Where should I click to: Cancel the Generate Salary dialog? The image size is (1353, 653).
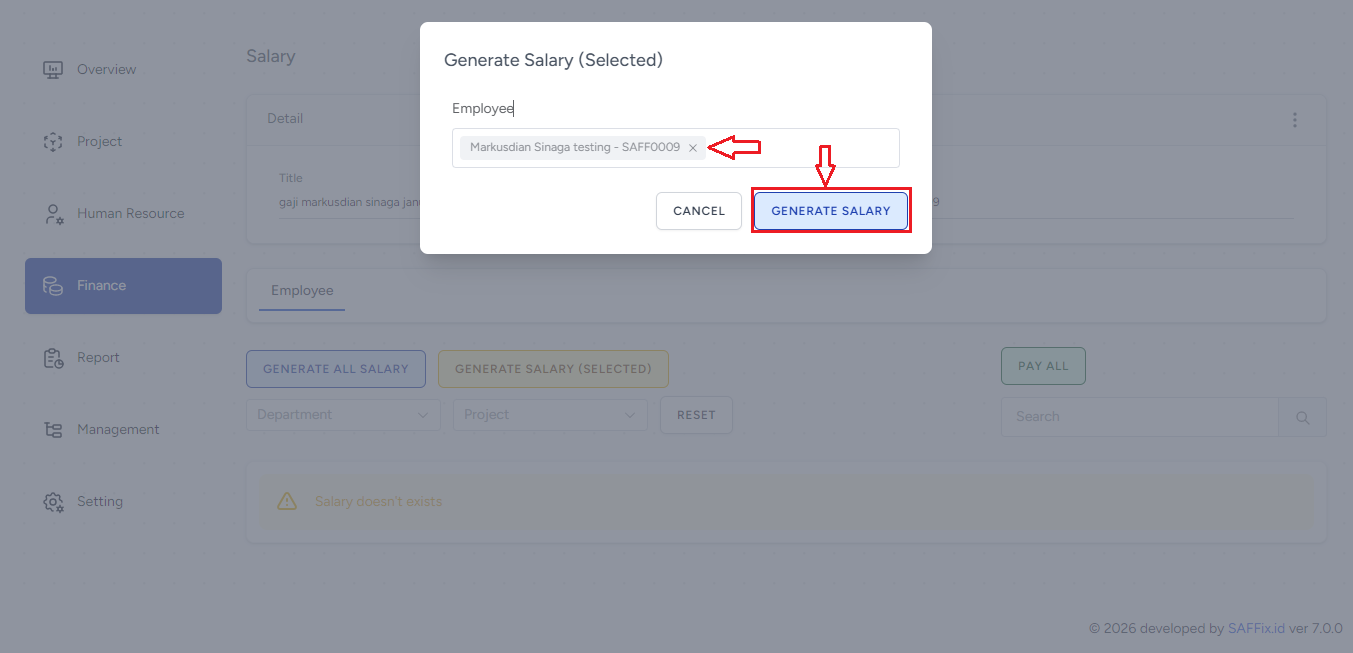point(699,211)
